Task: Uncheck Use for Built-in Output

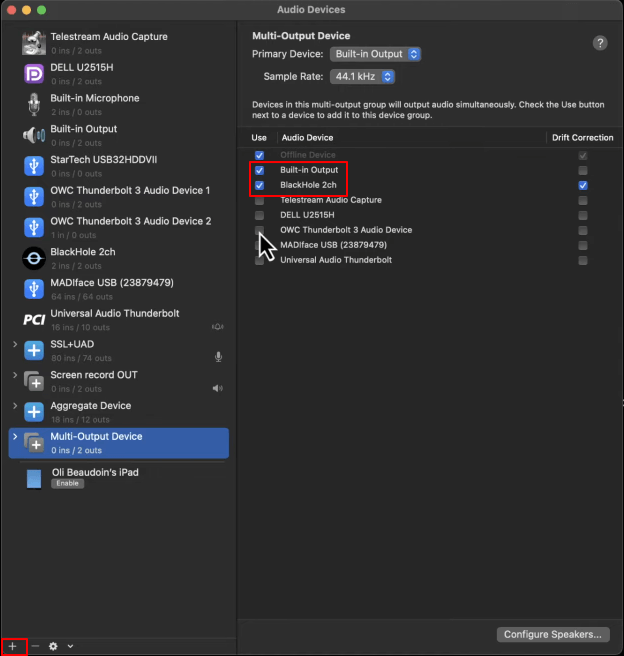Action: tap(260, 171)
